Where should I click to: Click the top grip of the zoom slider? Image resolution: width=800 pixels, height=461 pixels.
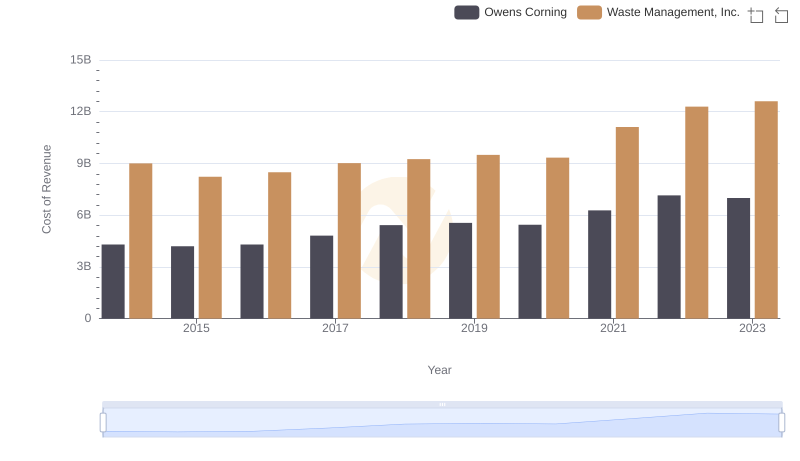442,404
